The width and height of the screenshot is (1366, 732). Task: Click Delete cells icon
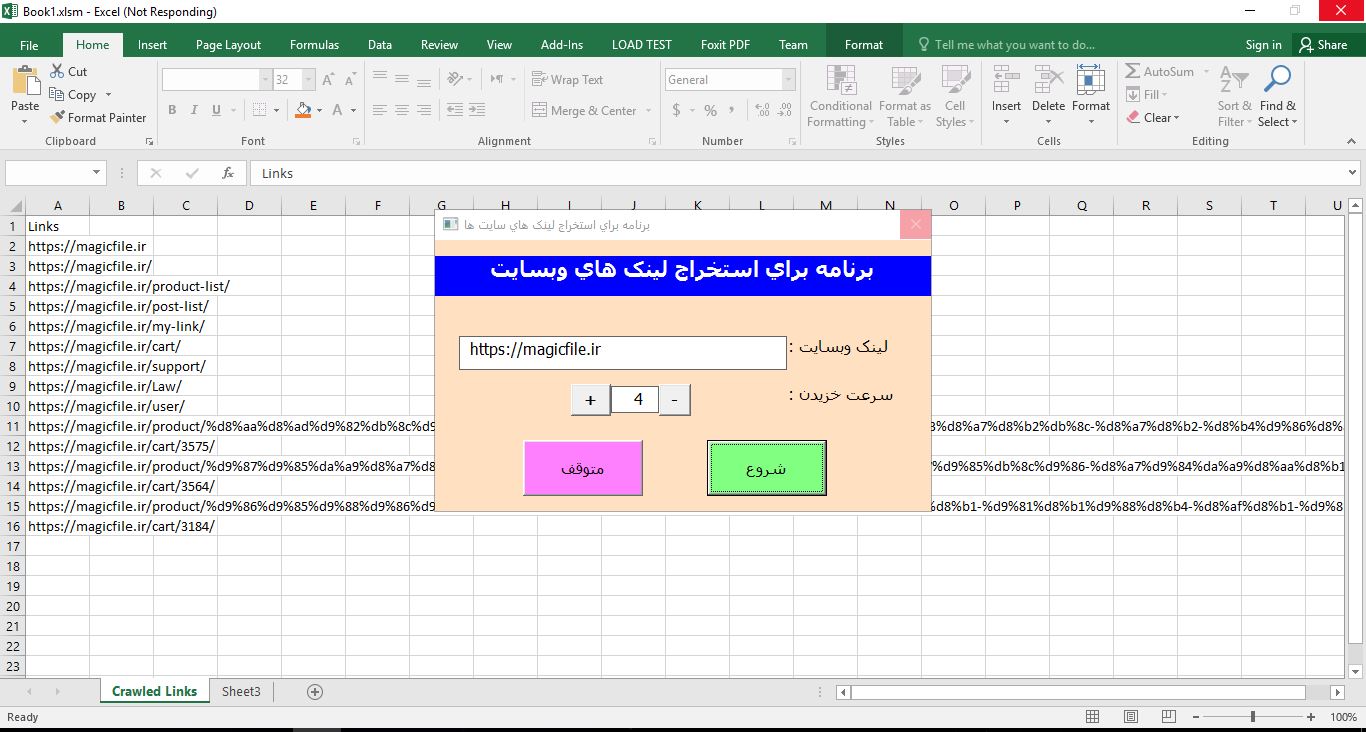tap(1048, 80)
